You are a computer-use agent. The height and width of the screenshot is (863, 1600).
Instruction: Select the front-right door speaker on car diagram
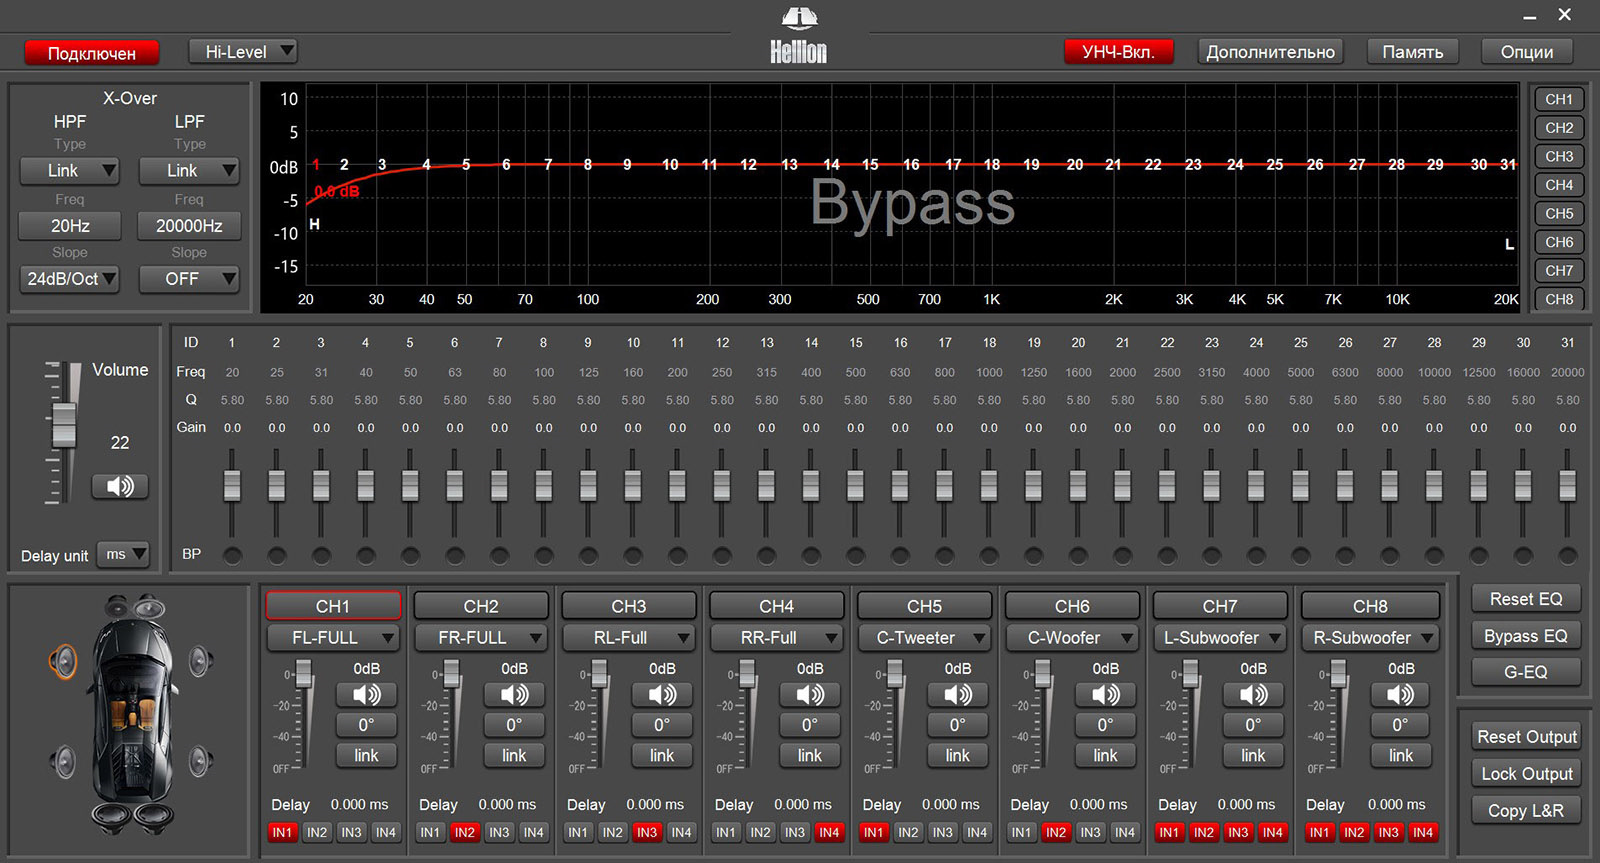click(200, 661)
